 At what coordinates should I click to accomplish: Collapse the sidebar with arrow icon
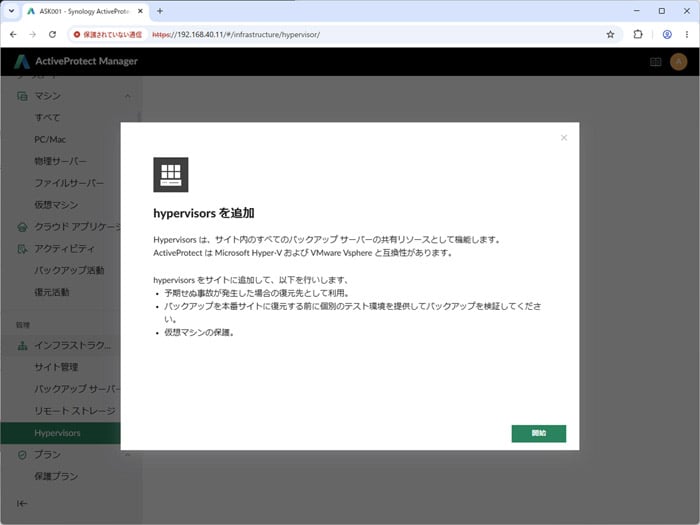point(22,504)
